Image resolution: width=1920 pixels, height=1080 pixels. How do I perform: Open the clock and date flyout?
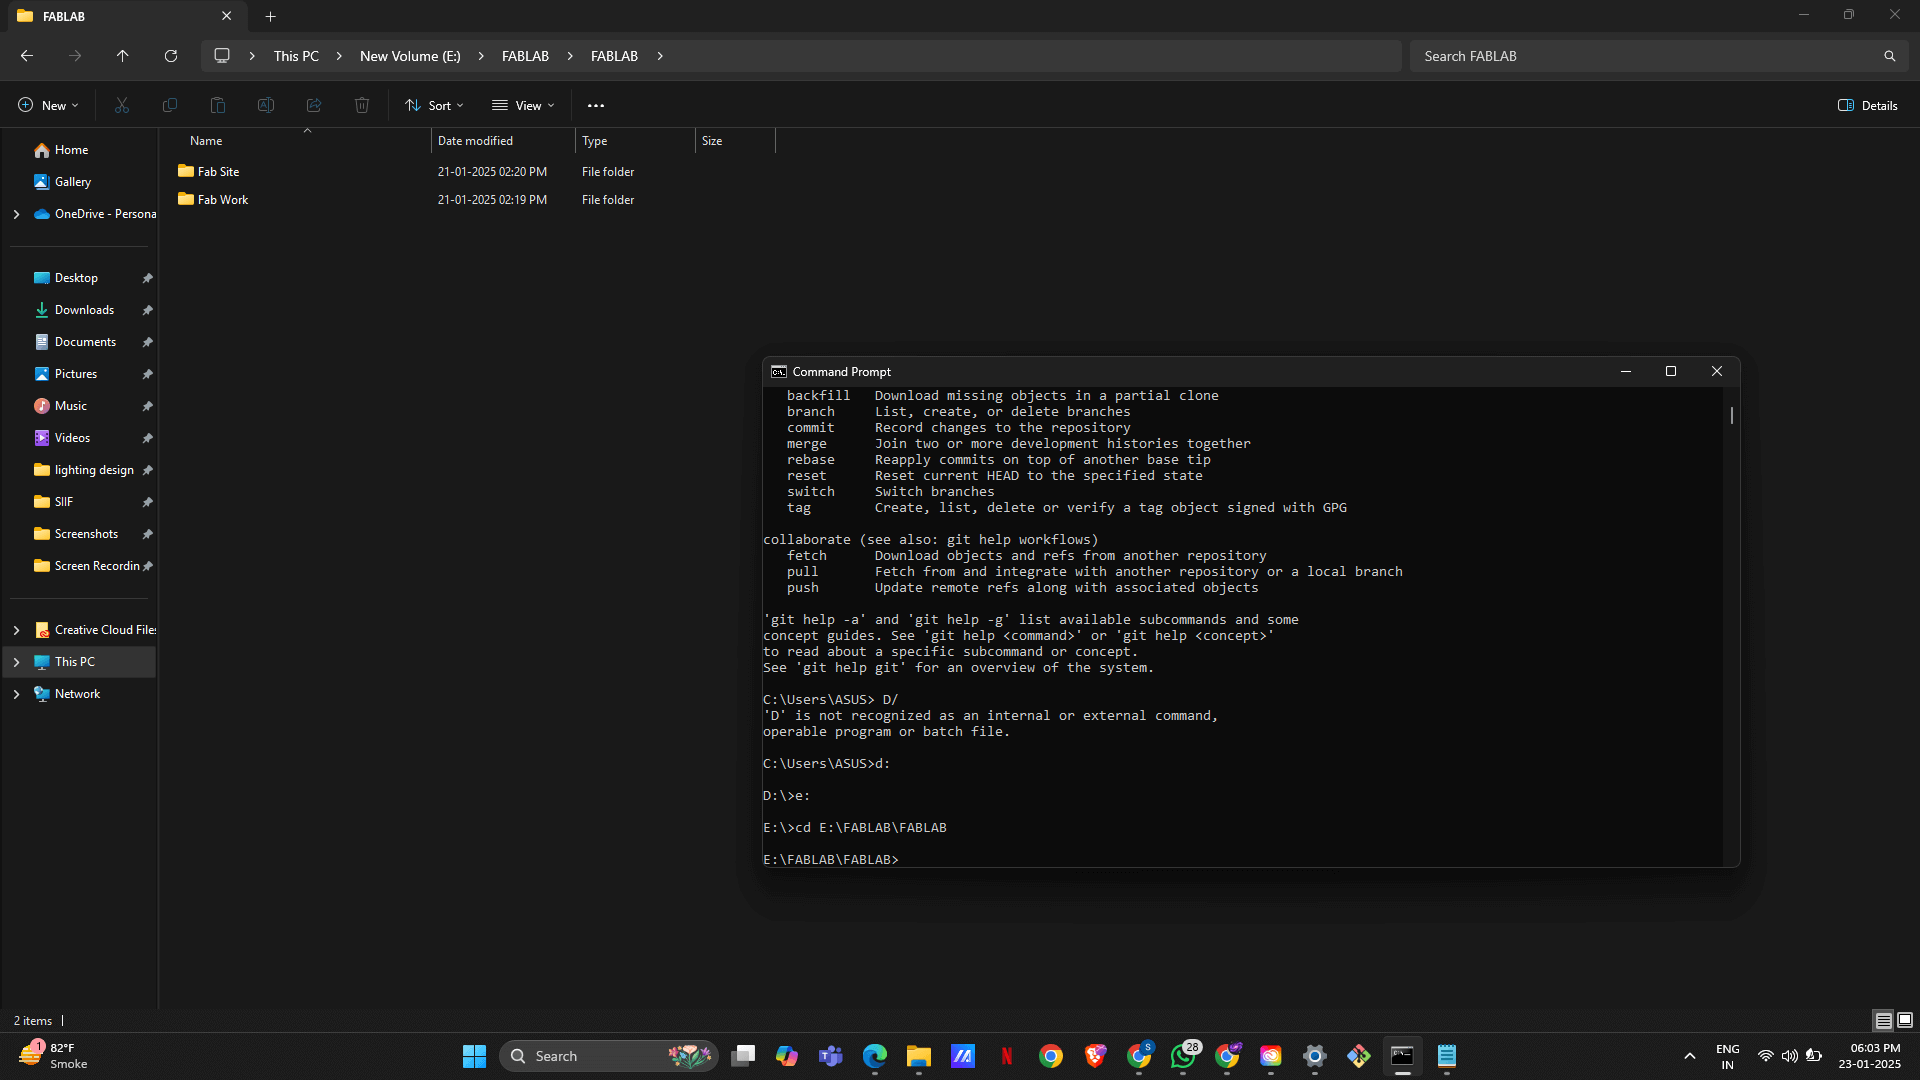(1869, 1056)
